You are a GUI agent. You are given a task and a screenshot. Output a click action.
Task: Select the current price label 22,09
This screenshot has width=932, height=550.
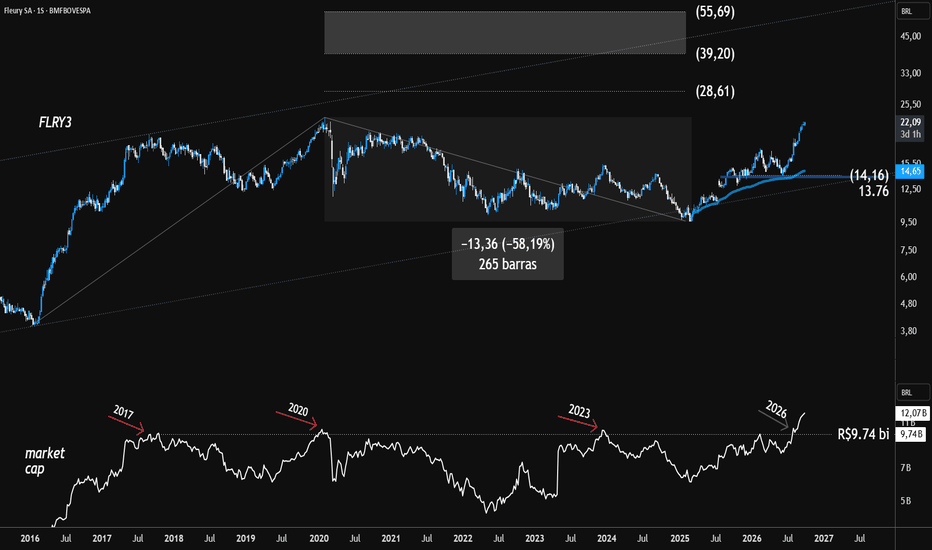pyautogui.click(x=910, y=122)
